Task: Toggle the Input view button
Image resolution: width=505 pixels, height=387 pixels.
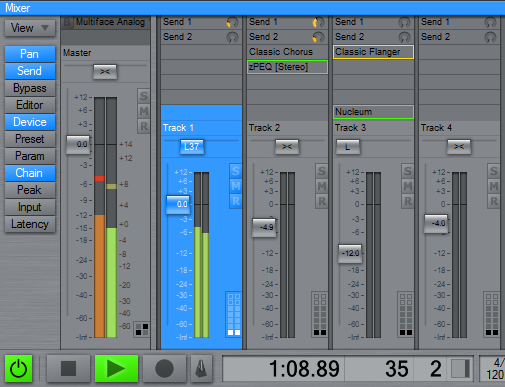Action: coord(30,207)
